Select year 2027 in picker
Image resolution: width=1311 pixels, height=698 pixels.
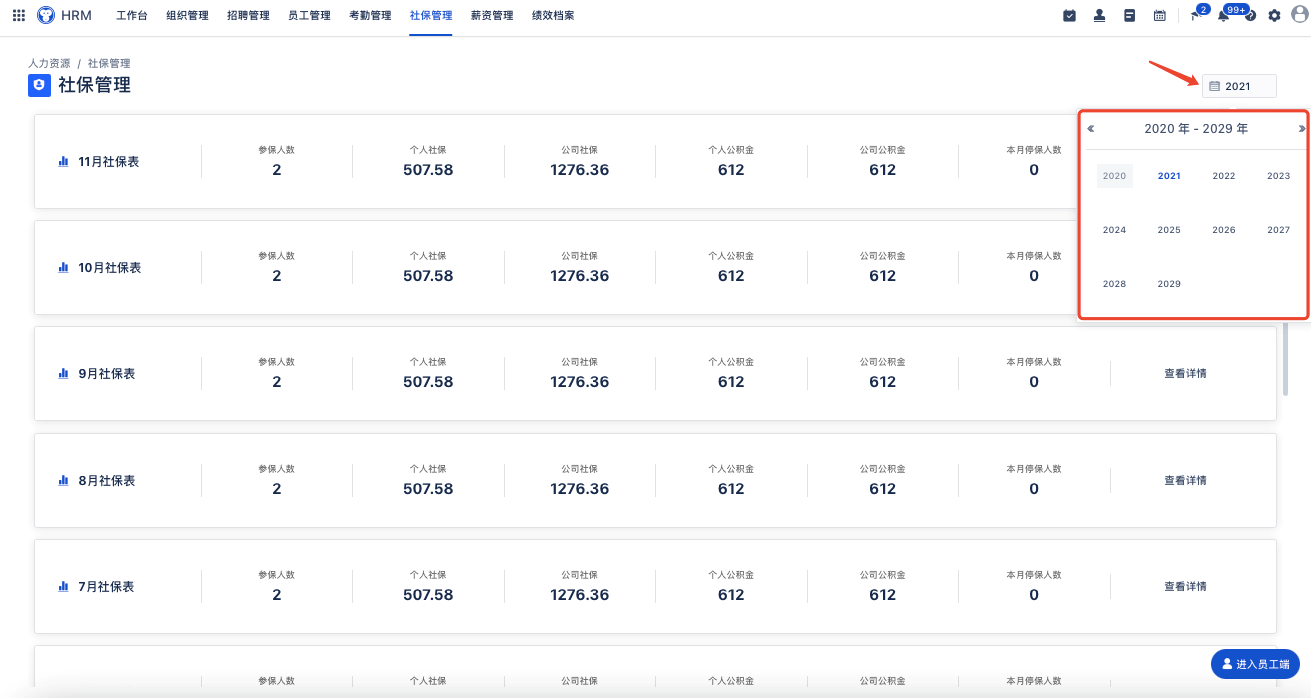pos(1278,230)
